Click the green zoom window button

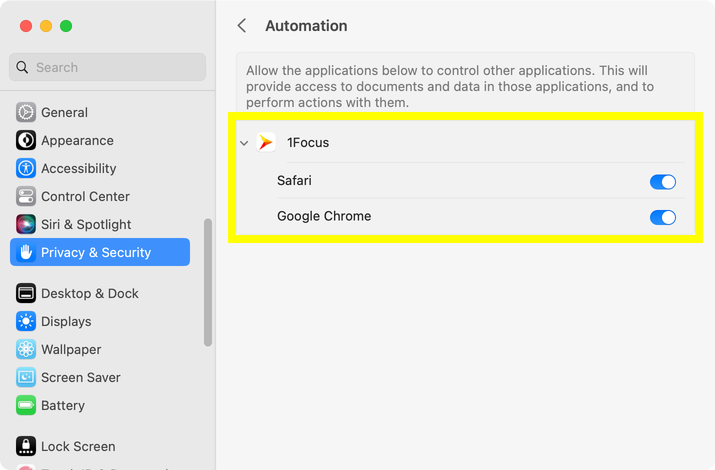click(x=66, y=26)
